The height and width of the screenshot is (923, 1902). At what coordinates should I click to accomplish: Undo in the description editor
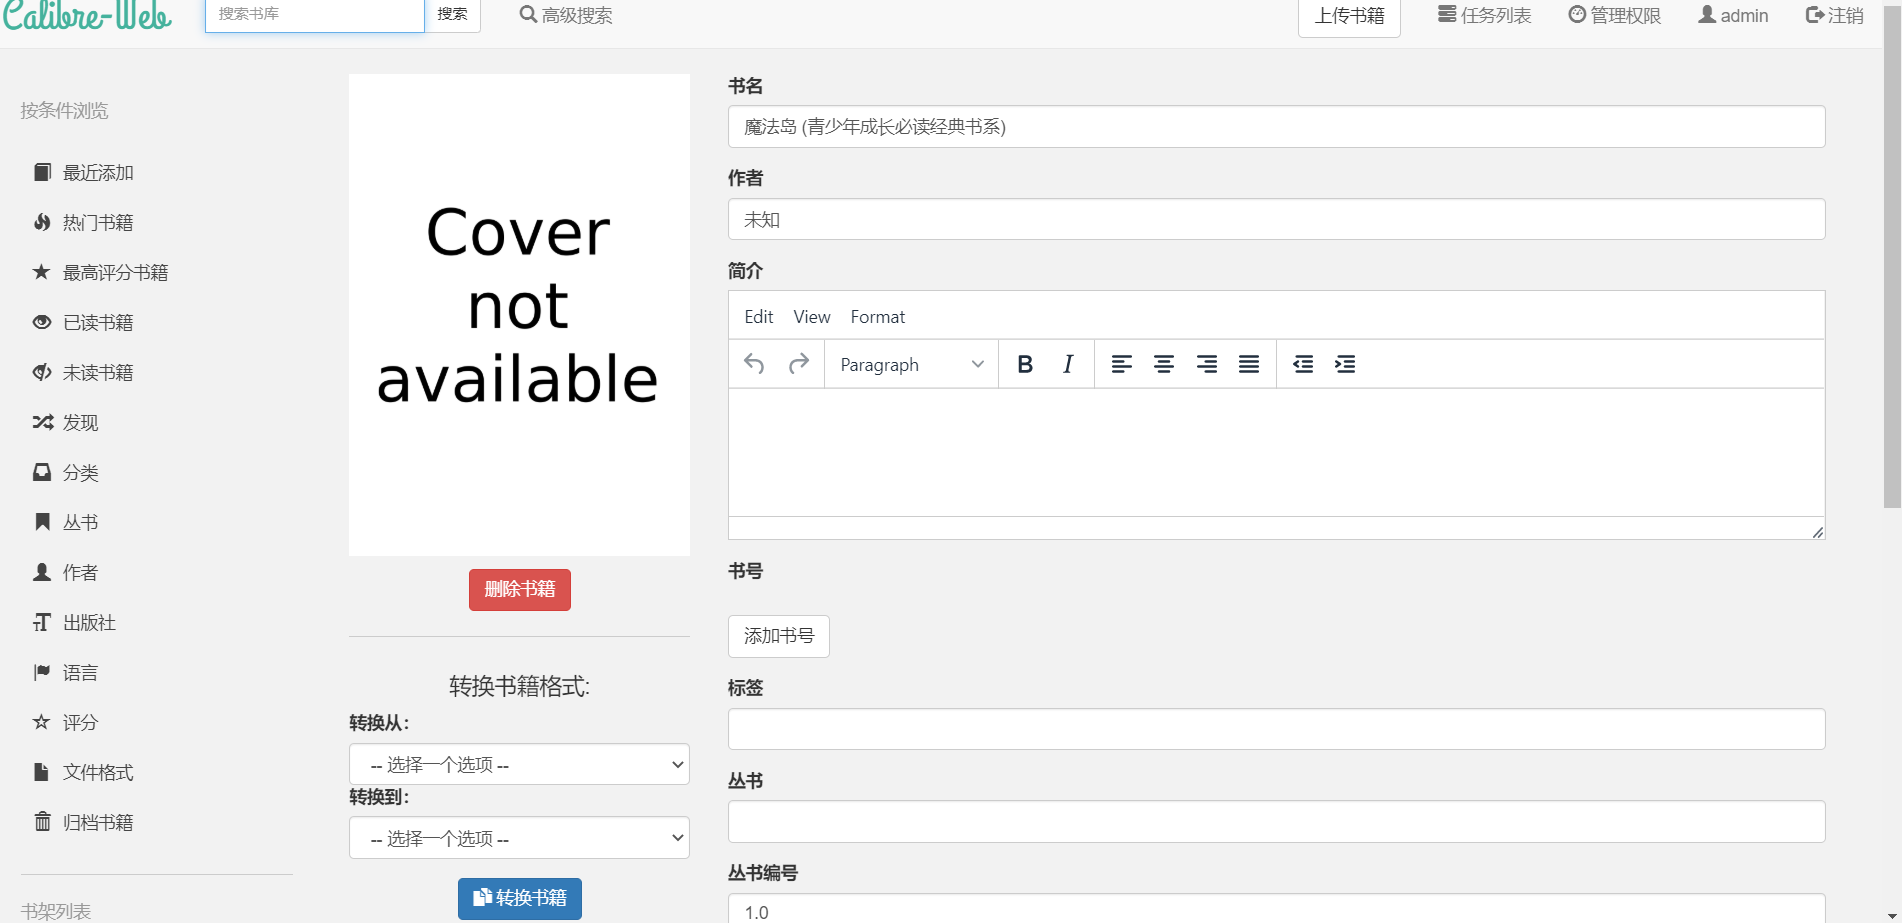753,364
